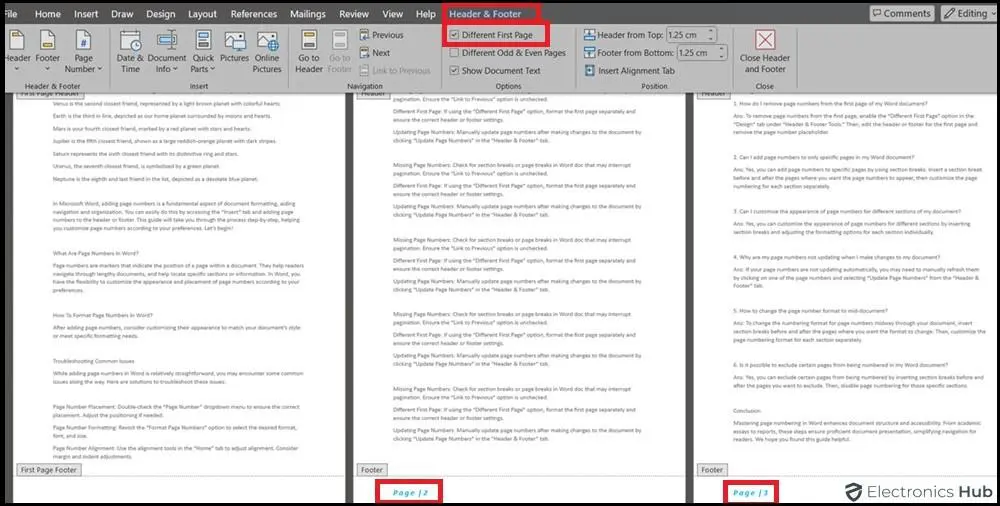
Task: Enable Different Odd & Even Pages
Action: 455,53
